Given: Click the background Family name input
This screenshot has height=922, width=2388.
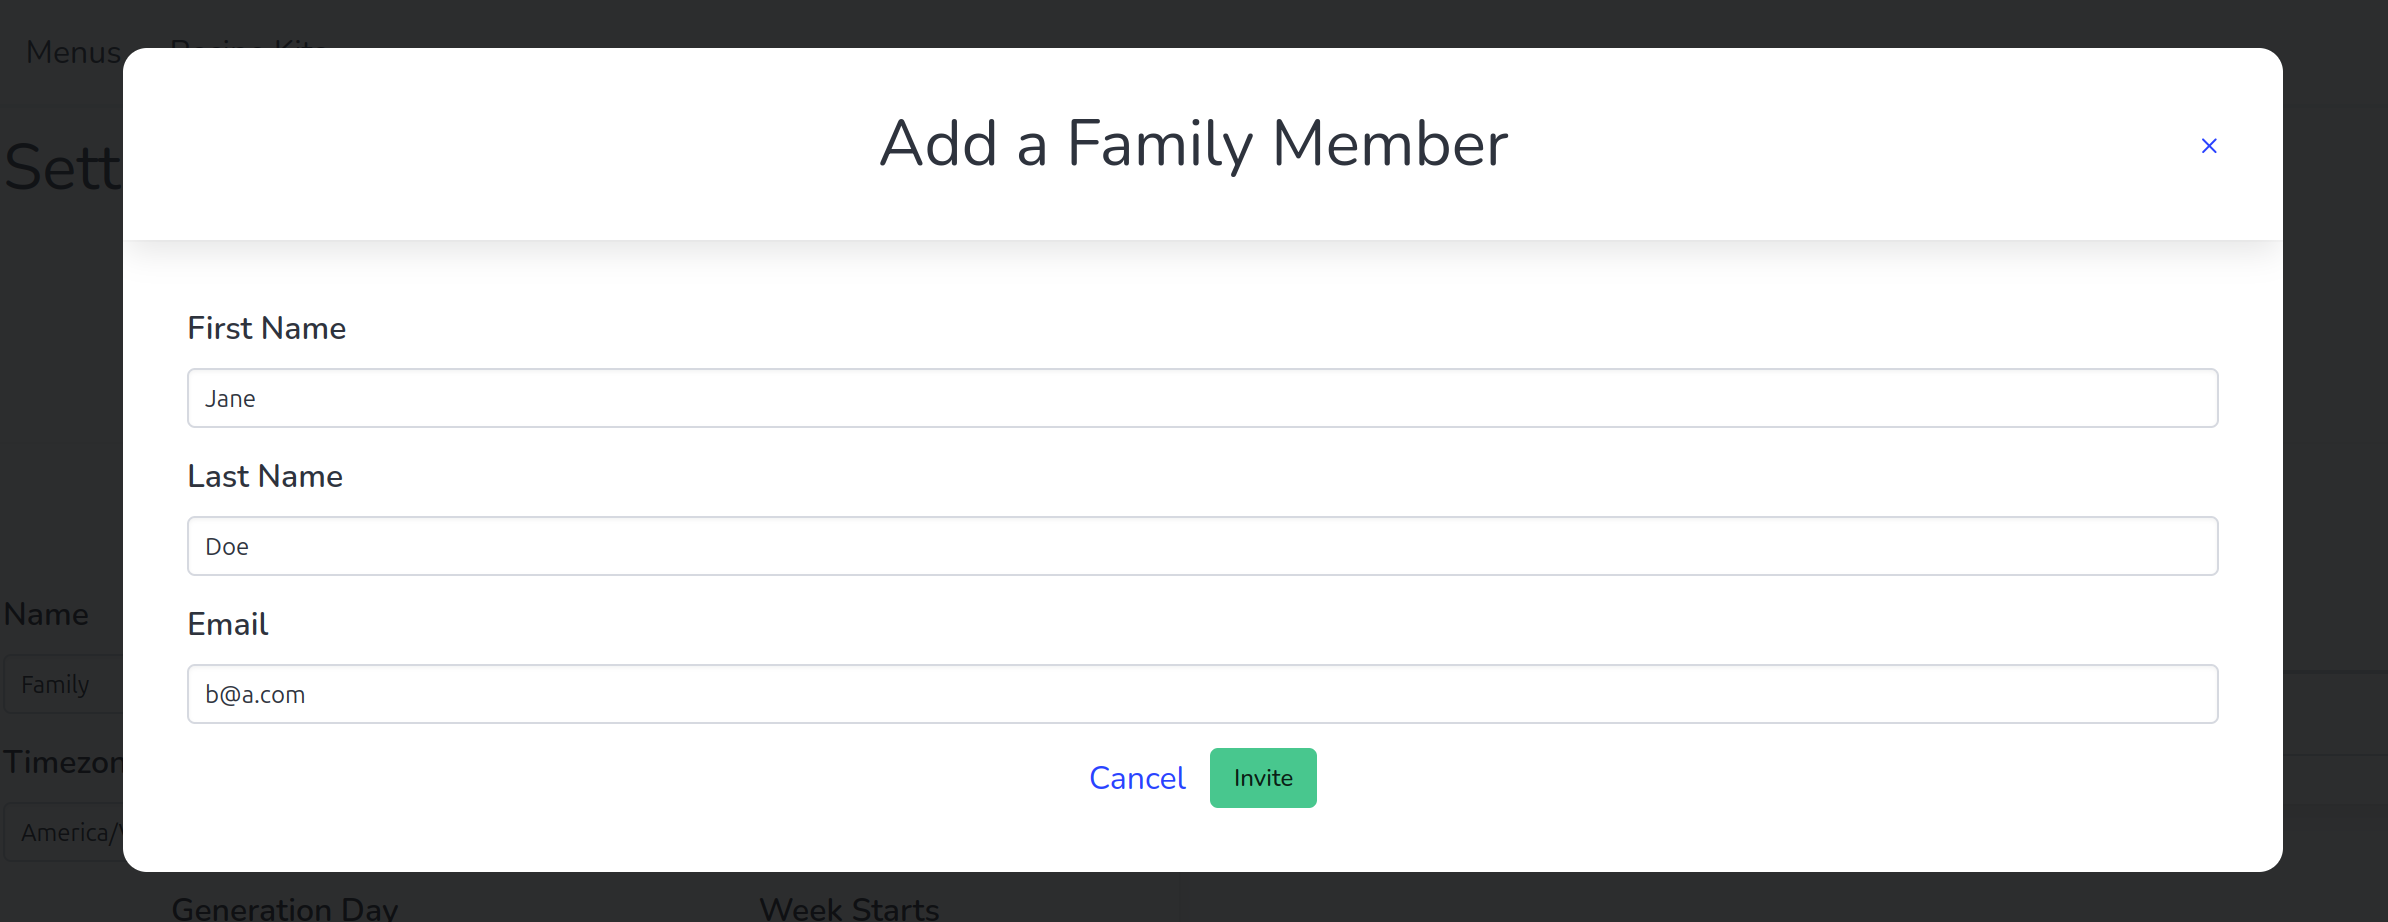Looking at the screenshot, I should click(x=60, y=685).
